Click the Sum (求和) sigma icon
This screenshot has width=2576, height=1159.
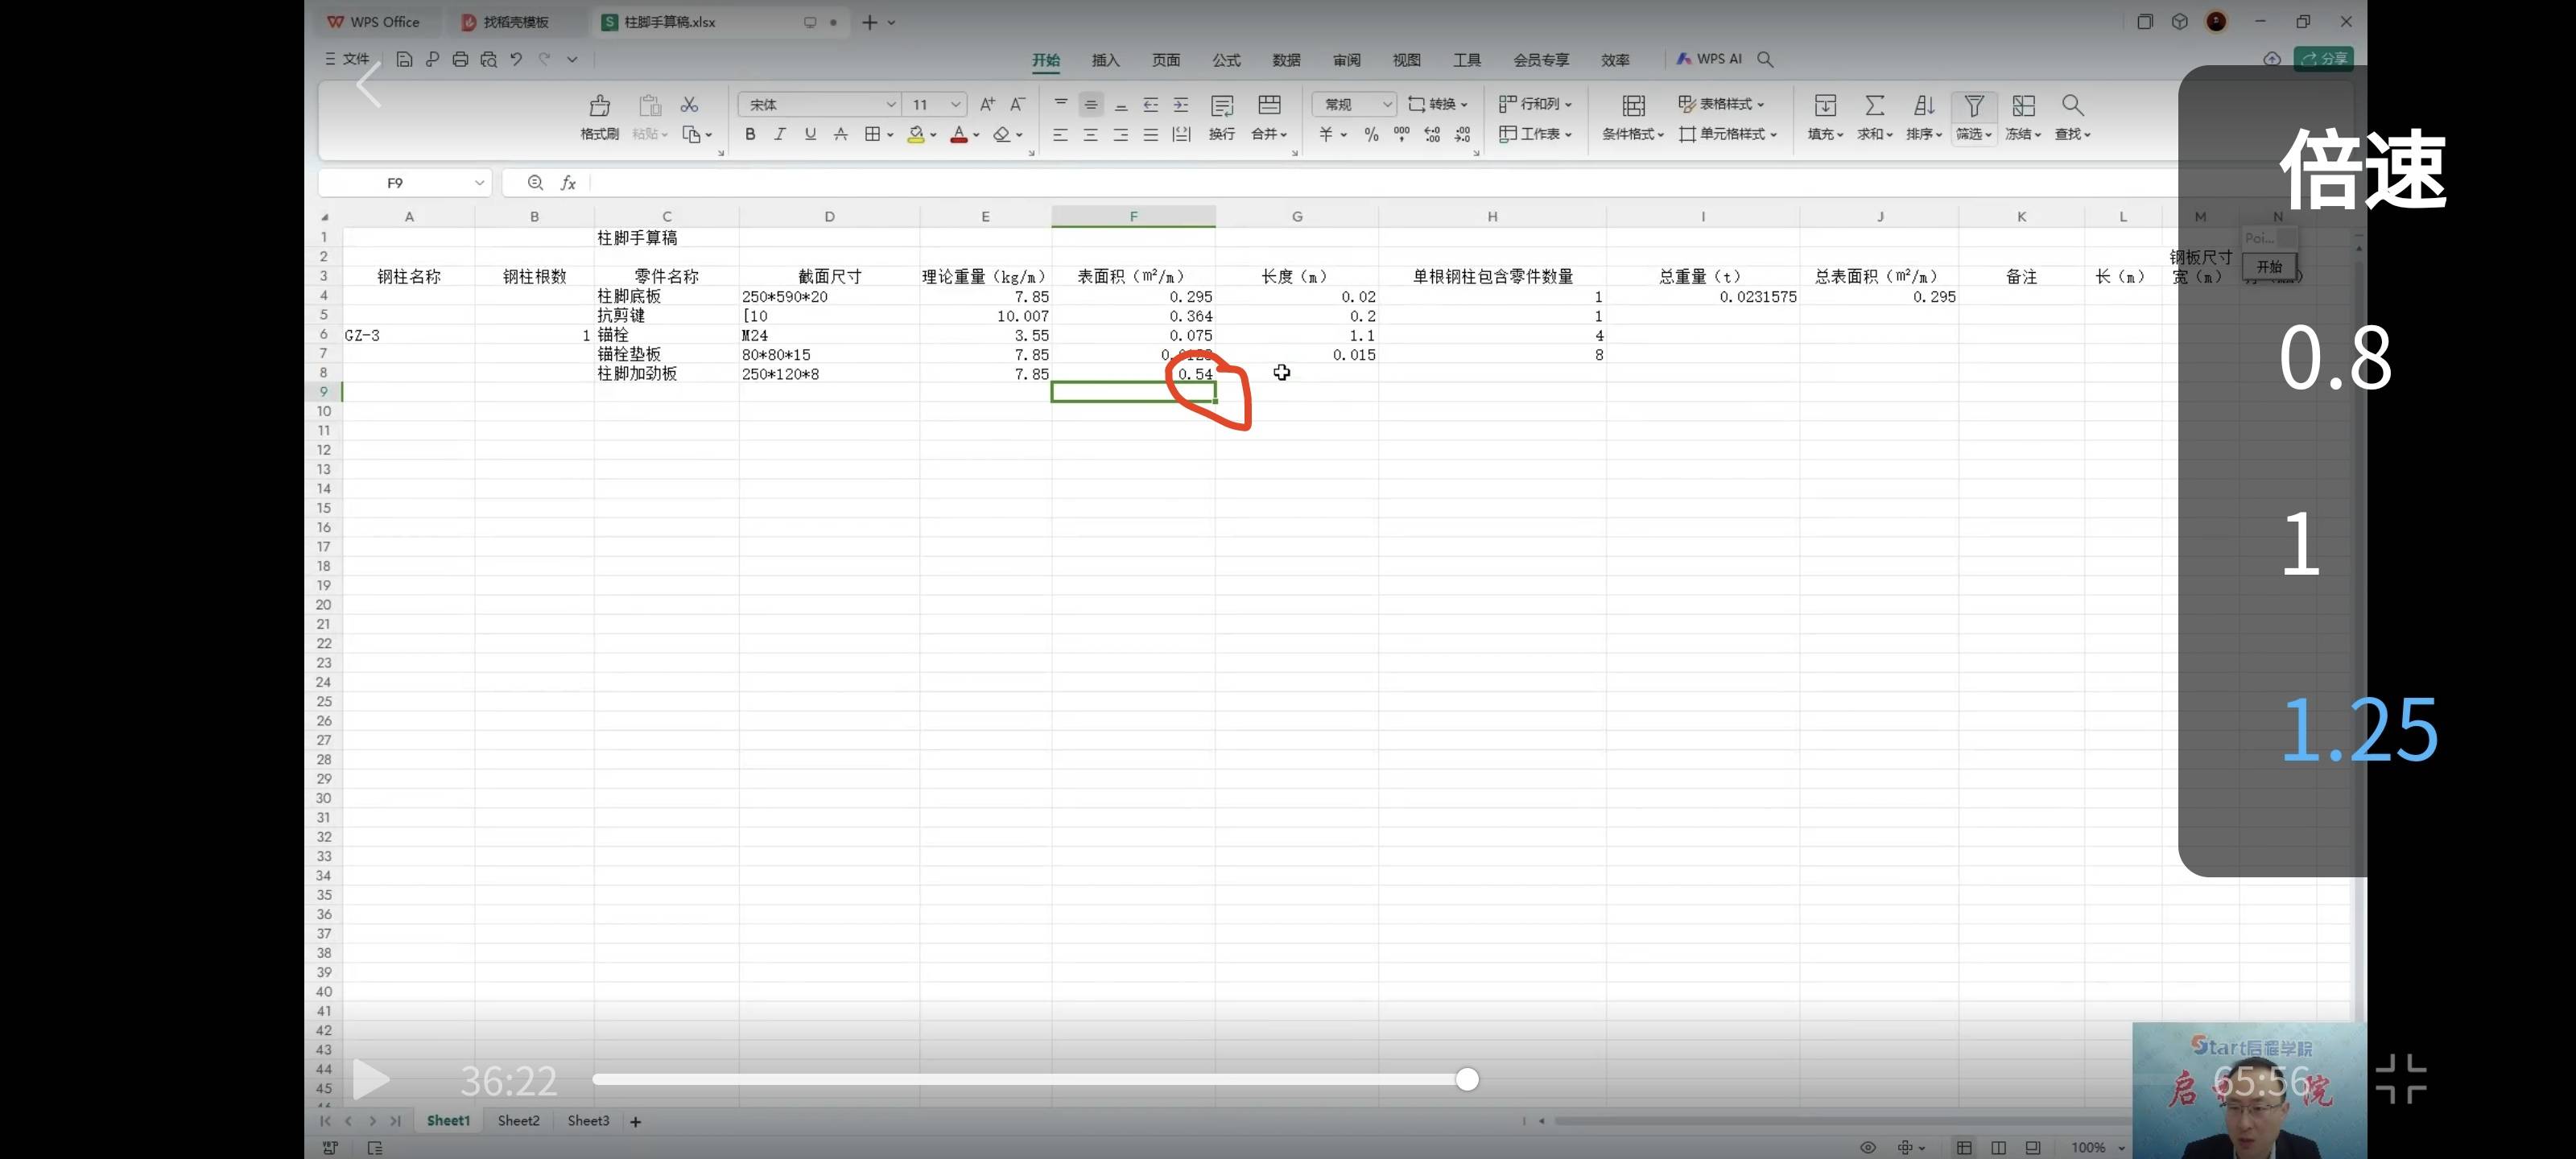pos(1875,106)
